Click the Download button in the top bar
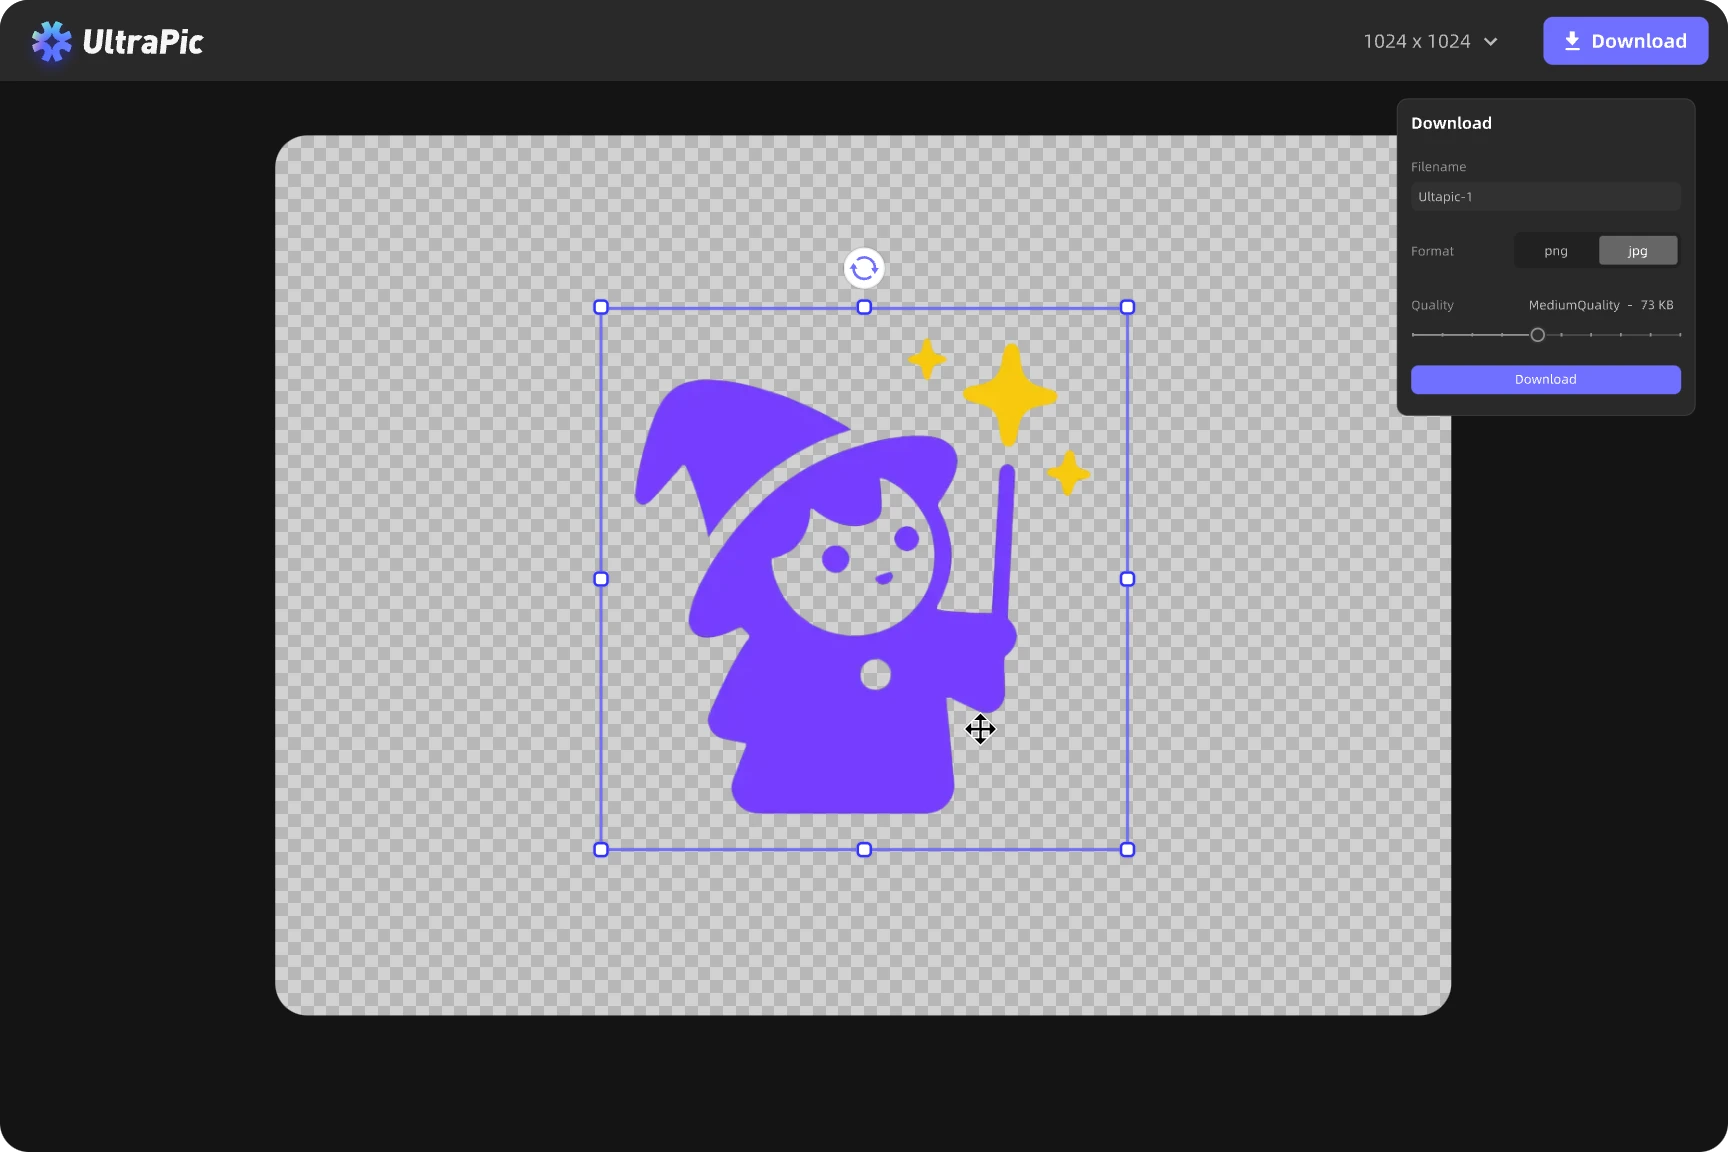Viewport: 1728px width, 1152px height. point(1625,41)
